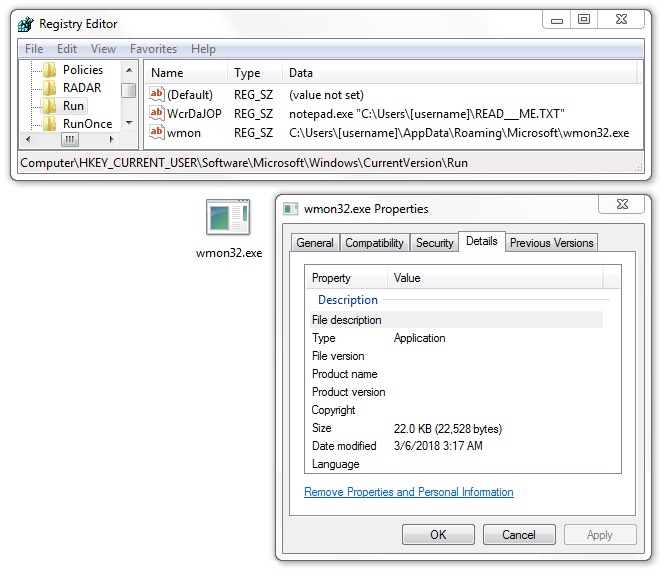Click the OK button in Properties dialog
Viewport: 663px width, 575px height.
coord(438,535)
